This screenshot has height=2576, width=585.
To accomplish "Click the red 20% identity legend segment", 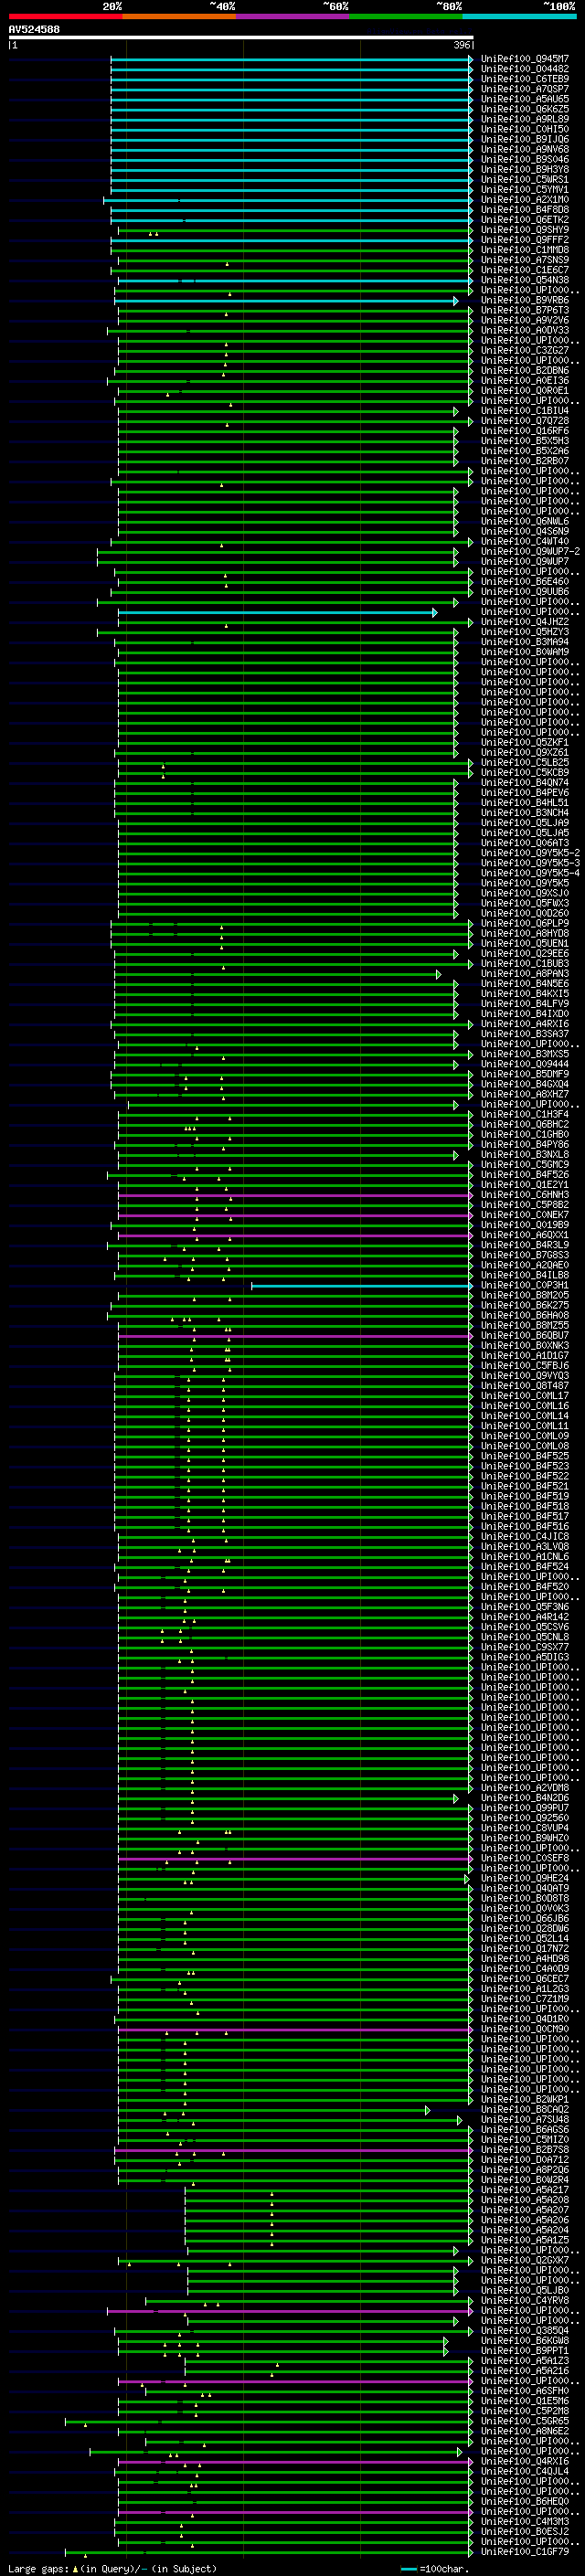I will [65, 16].
